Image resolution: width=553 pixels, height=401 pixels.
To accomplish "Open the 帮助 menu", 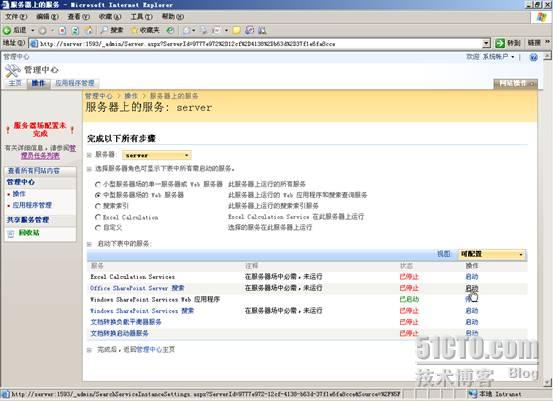I will click(172, 17).
